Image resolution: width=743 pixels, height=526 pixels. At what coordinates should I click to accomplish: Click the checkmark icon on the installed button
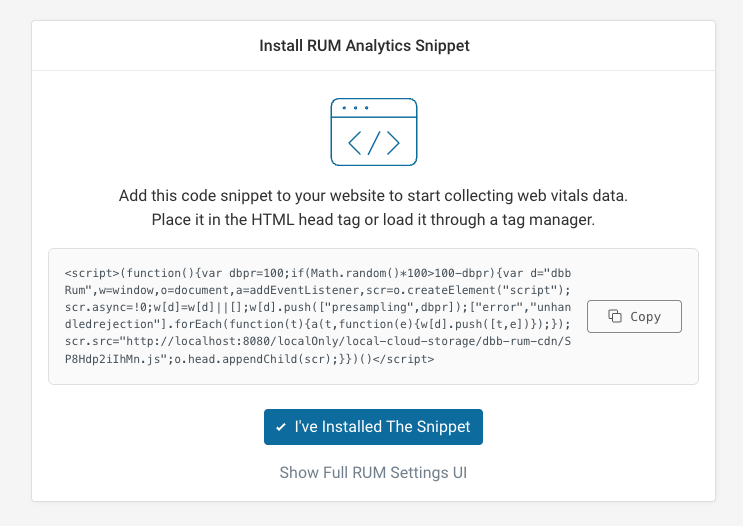coord(281,427)
